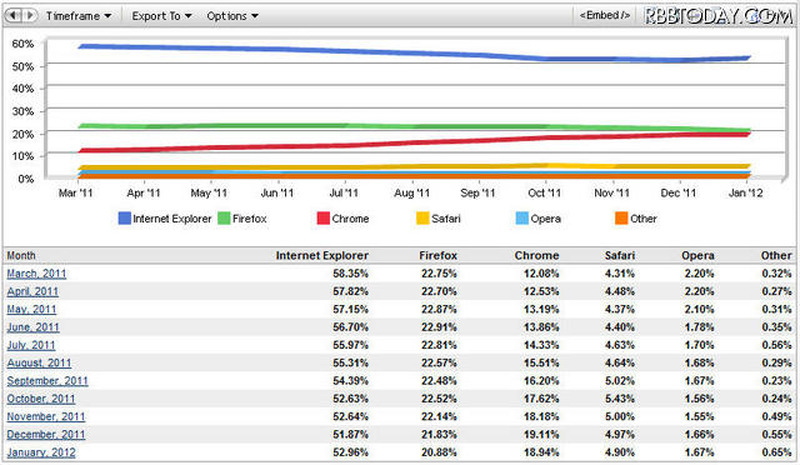The height and width of the screenshot is (465, 800).
Task: Expand the Export To menu
Action: point(160,16)
